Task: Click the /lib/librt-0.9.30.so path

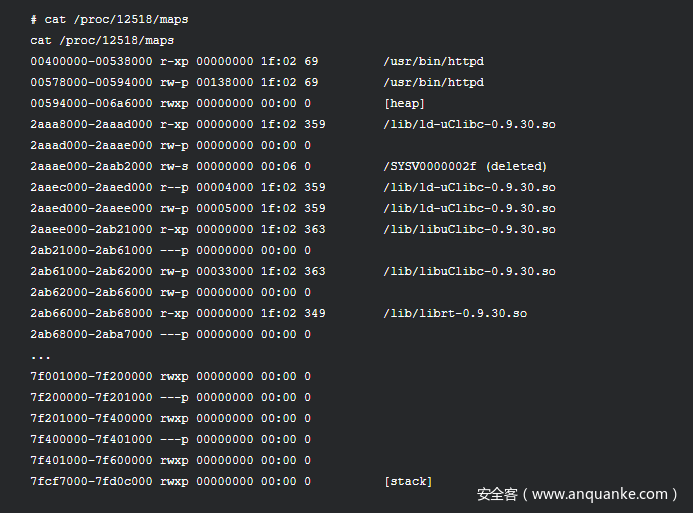Action: pyautogui.click(x=455, y=313)
